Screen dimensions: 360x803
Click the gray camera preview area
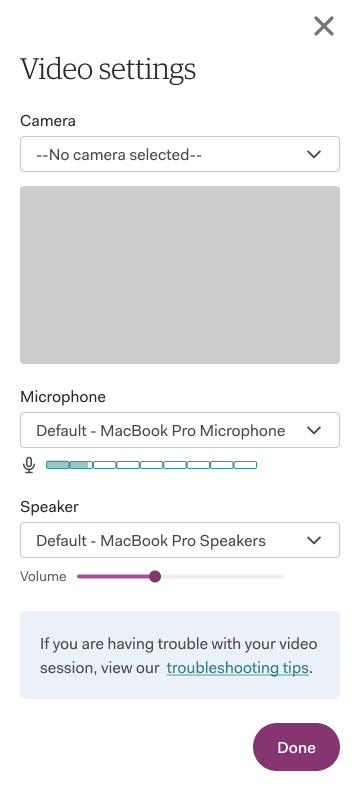pos(180,275)
